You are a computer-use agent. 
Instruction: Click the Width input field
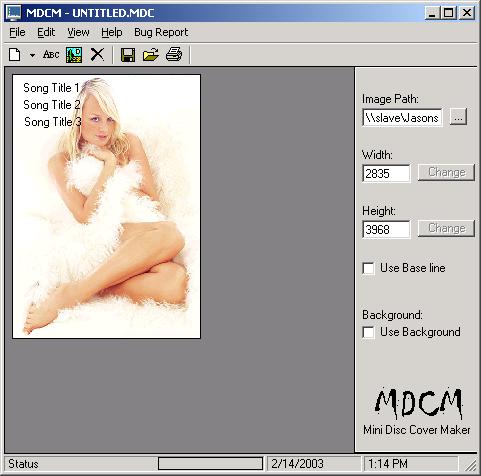[x=386, y=173]
